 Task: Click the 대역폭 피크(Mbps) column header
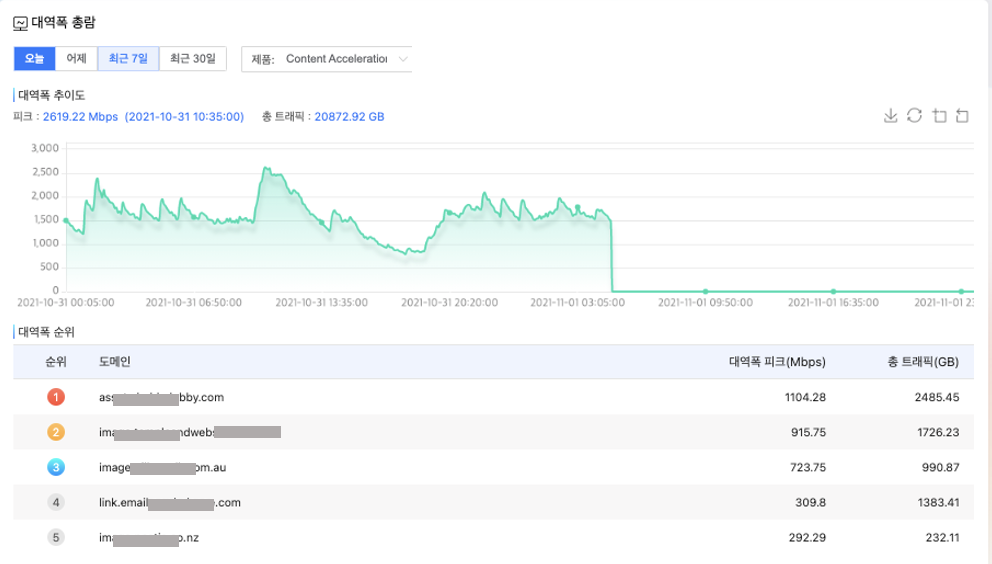769,361
